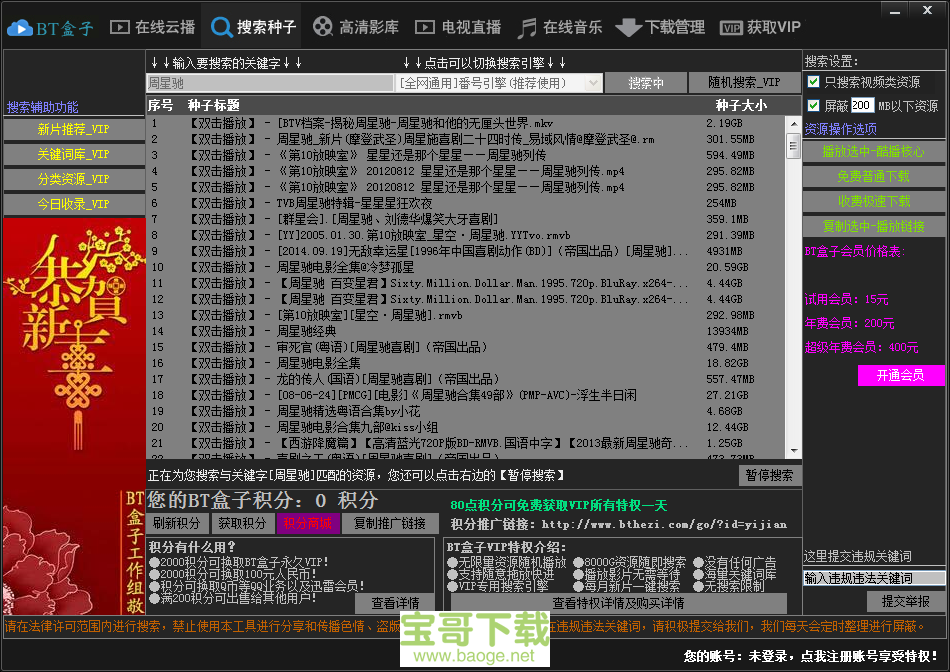Close the BT盒子 window

(927, 10)
